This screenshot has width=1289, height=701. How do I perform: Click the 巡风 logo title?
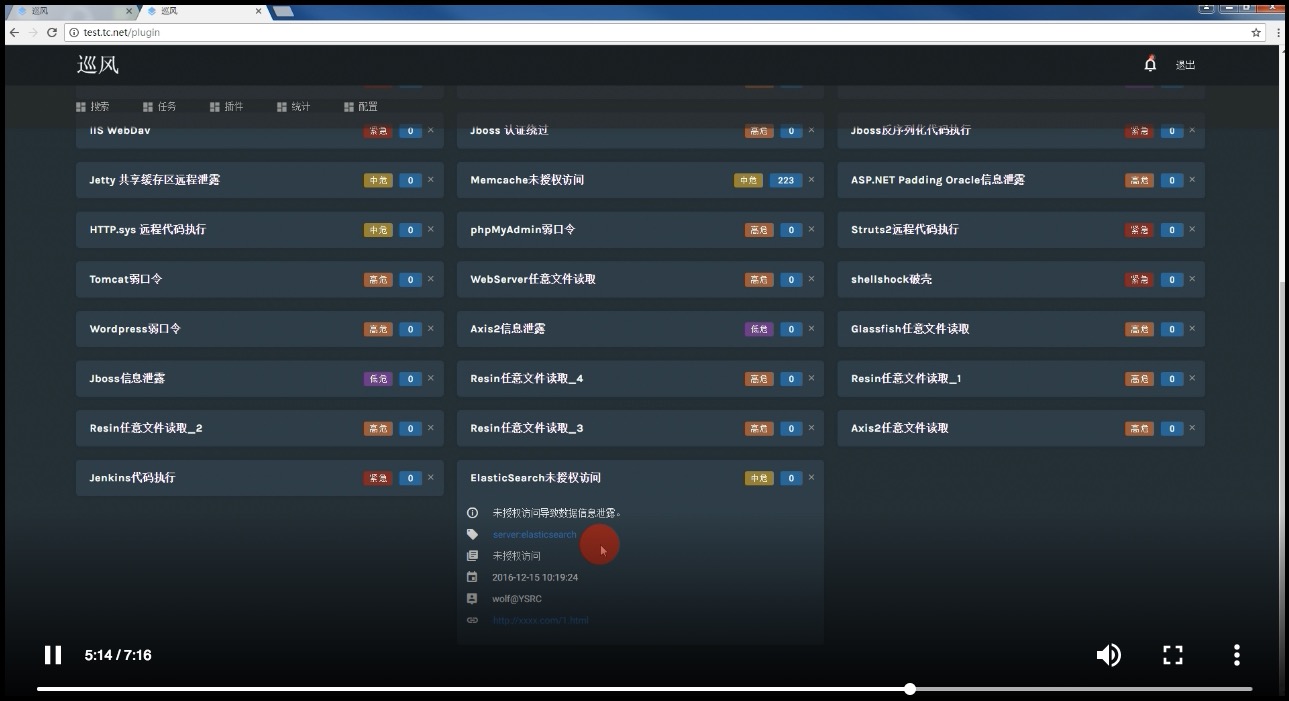(x=98, y=65)
